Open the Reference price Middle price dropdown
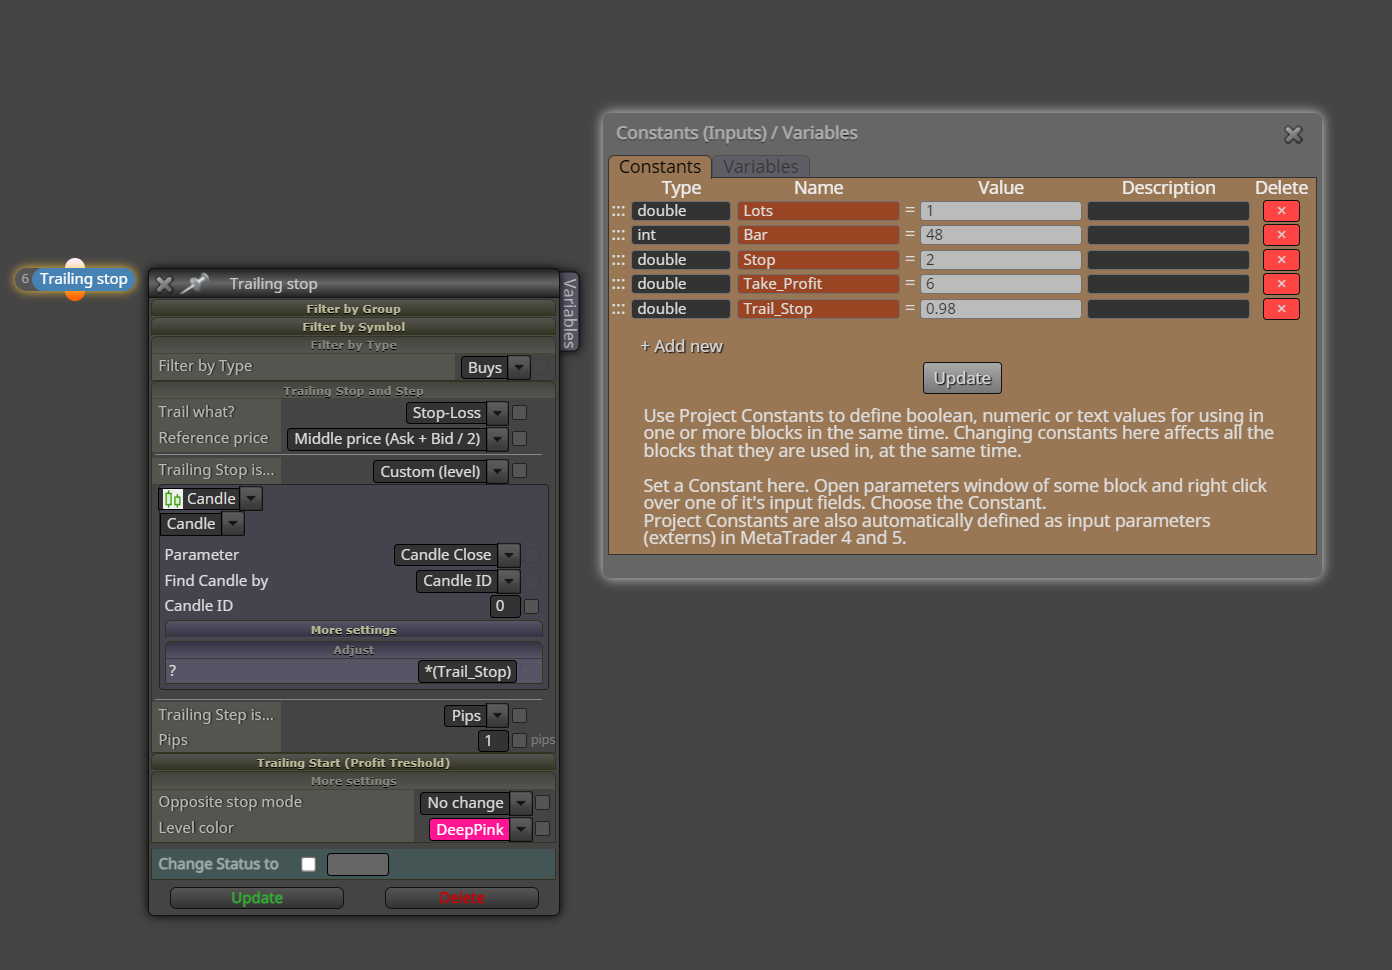Image resolution: width=1392 pixels, height=970 pixels. [x=397, y=439]
